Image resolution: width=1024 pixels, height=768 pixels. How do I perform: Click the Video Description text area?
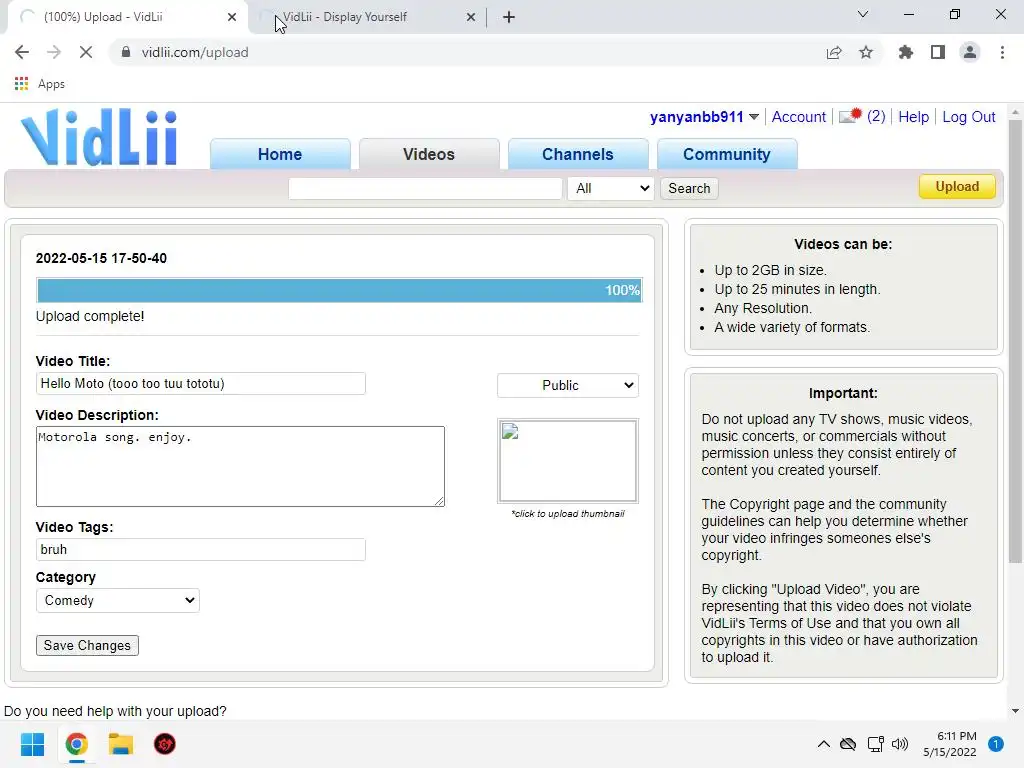pyautogui.click(x=240, y=466)
